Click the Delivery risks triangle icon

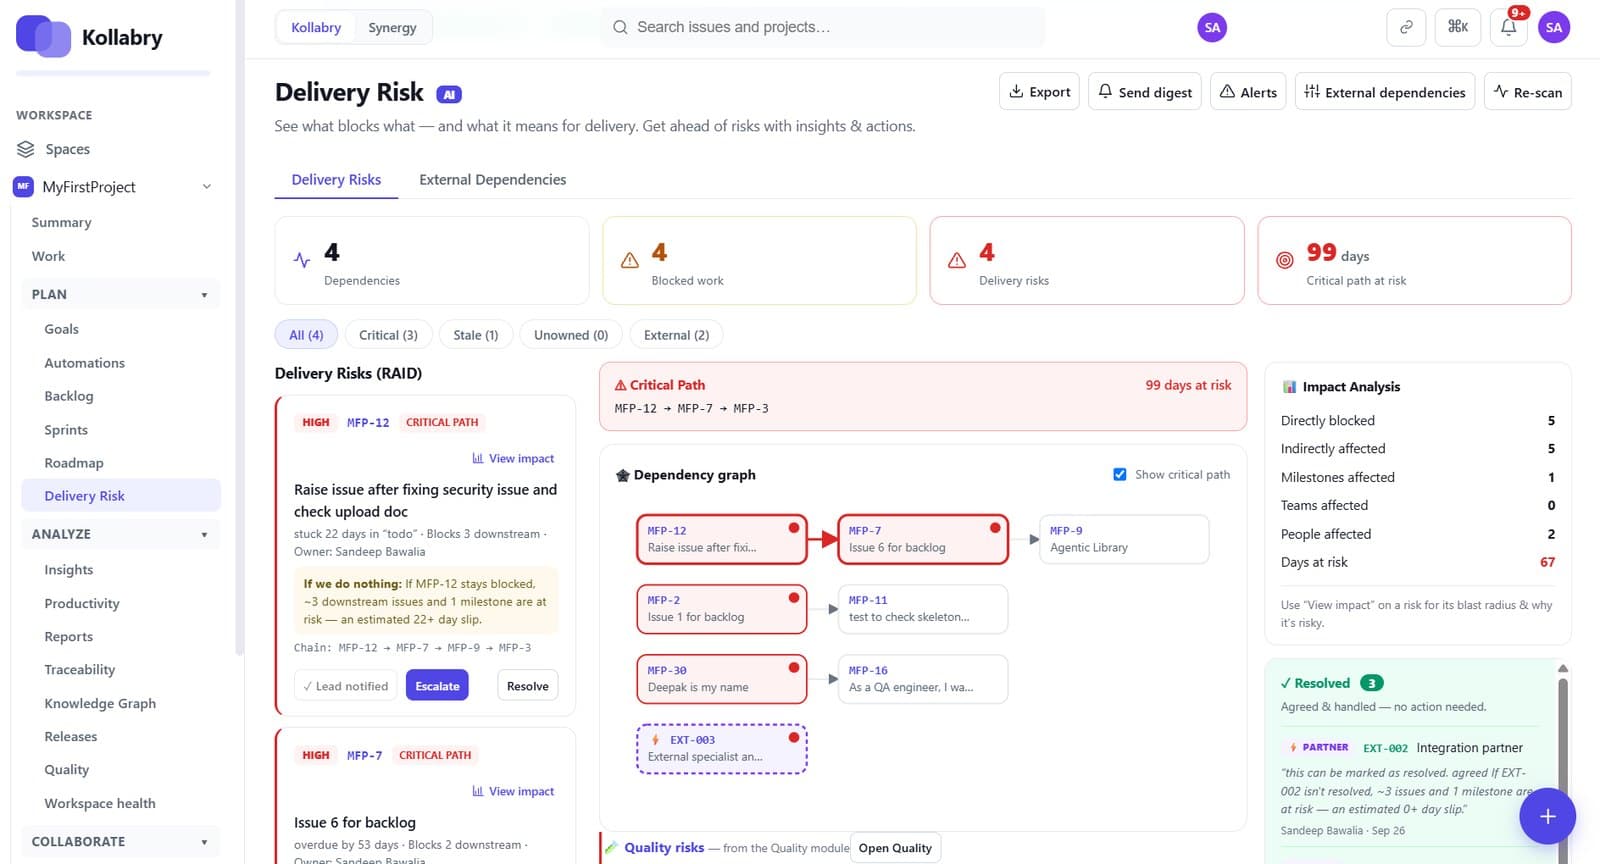tap(957, 260)
